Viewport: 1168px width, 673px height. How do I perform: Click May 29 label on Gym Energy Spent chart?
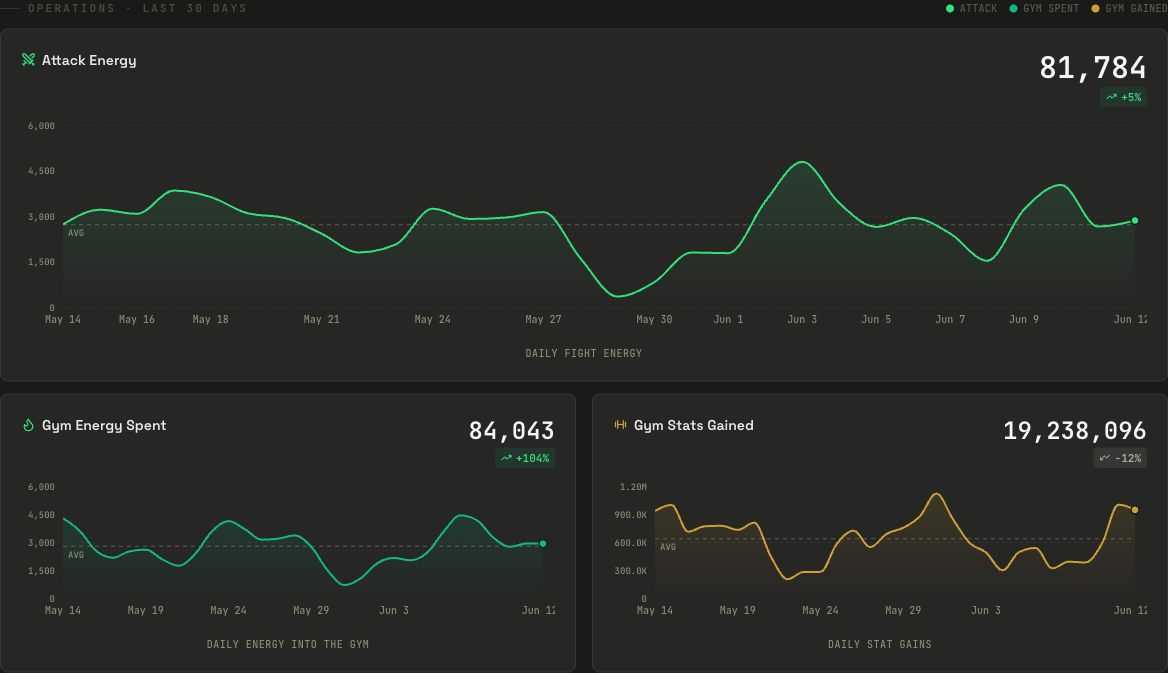311,610
